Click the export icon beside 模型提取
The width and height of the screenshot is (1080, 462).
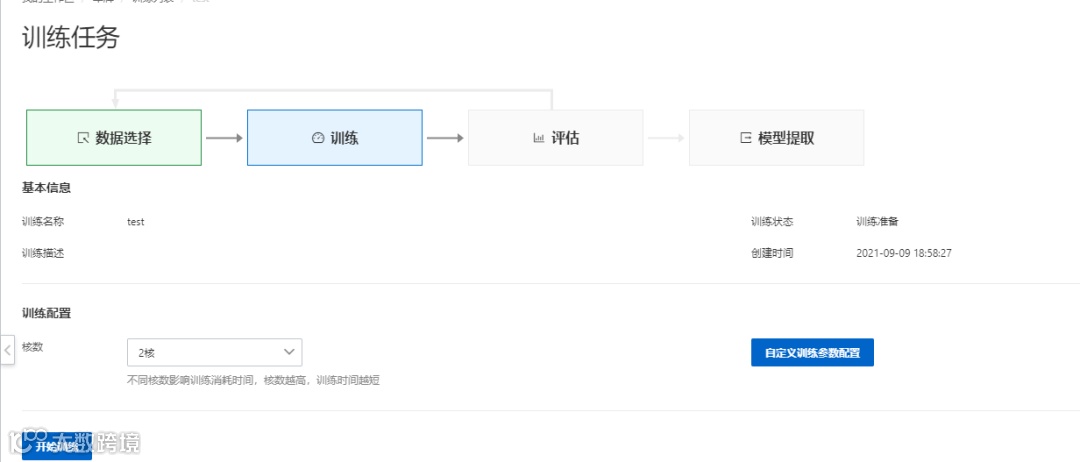(745, 138)
